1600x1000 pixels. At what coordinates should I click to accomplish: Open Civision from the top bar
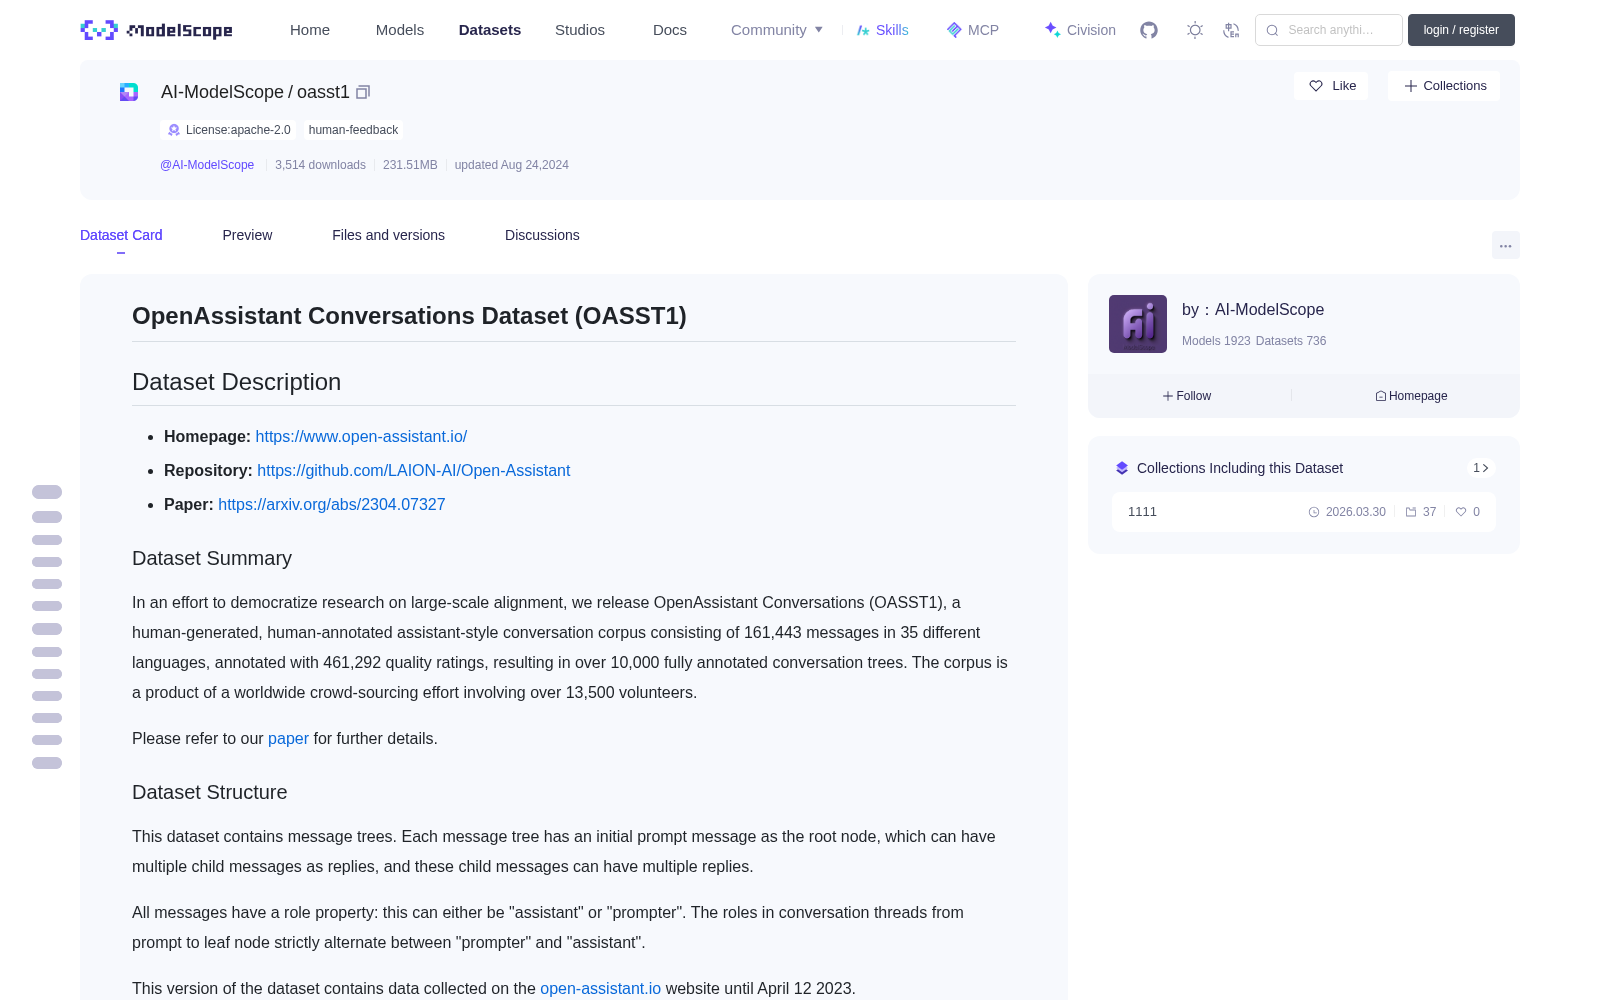coord(1079,30)
